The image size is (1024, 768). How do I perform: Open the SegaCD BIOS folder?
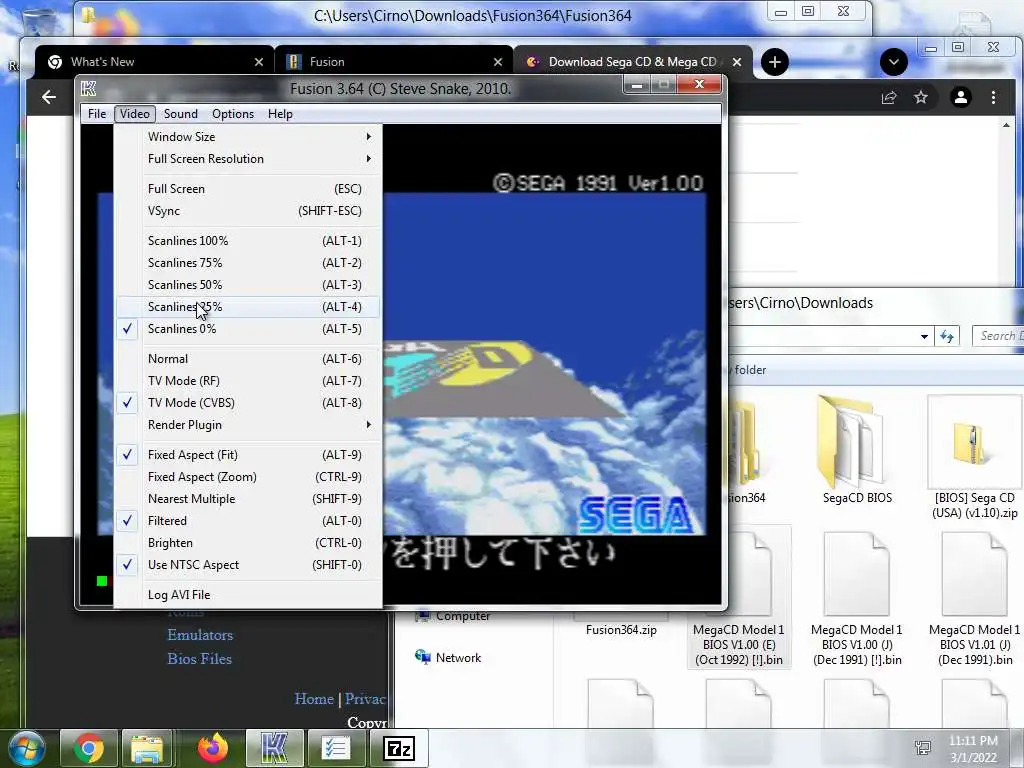pos(857,451)
